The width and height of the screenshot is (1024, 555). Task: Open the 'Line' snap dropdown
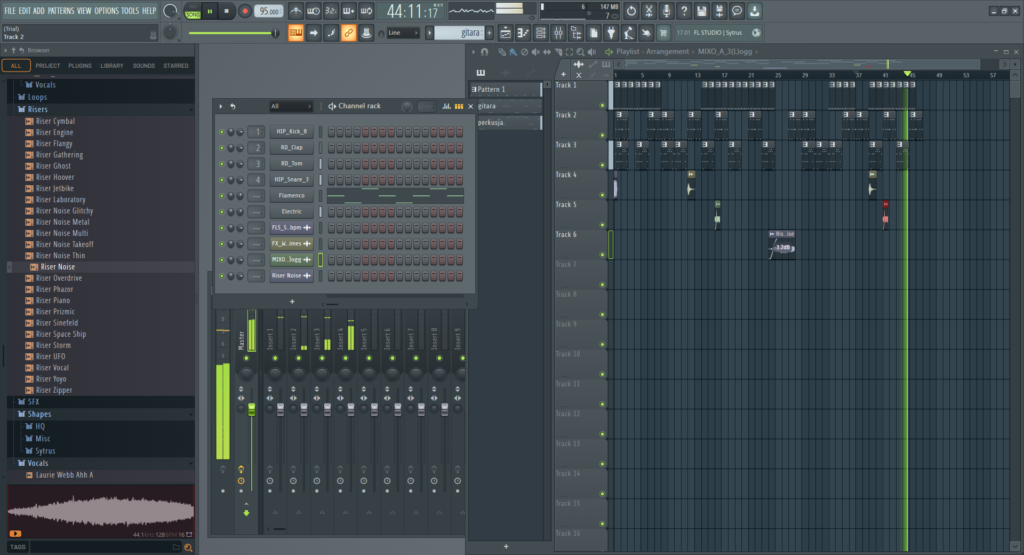[x=402, y=33]
